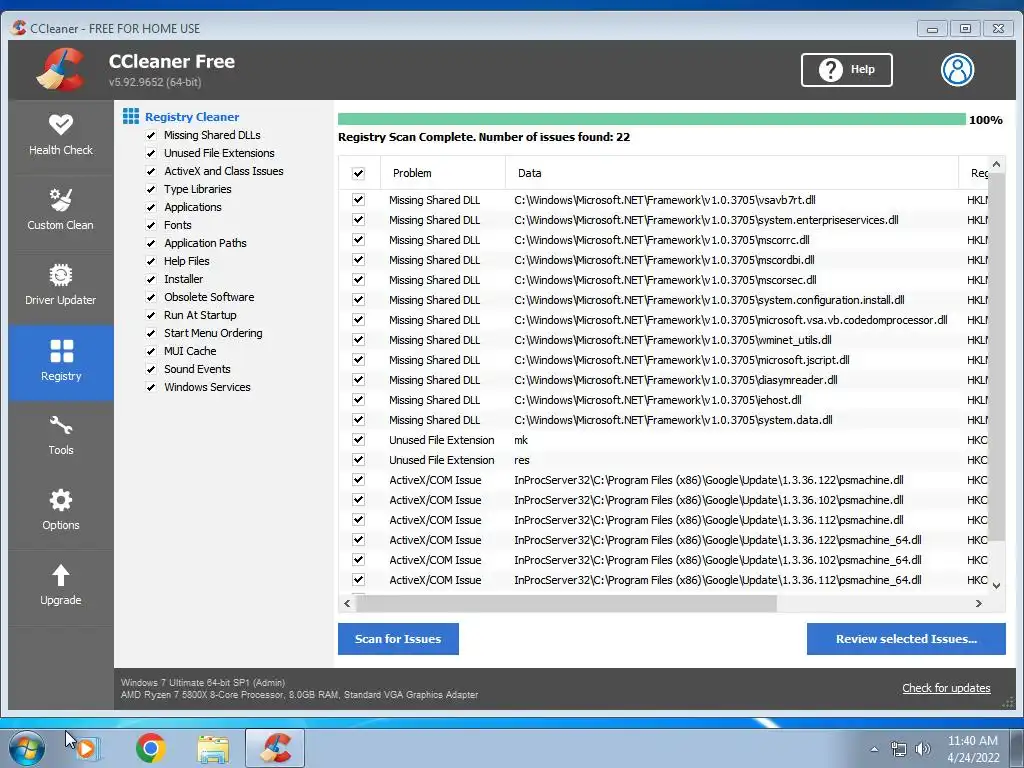Viewport: 1024px width, 768px height.
Task: Click the user account profile icon
Action: [x=957, y=69]
